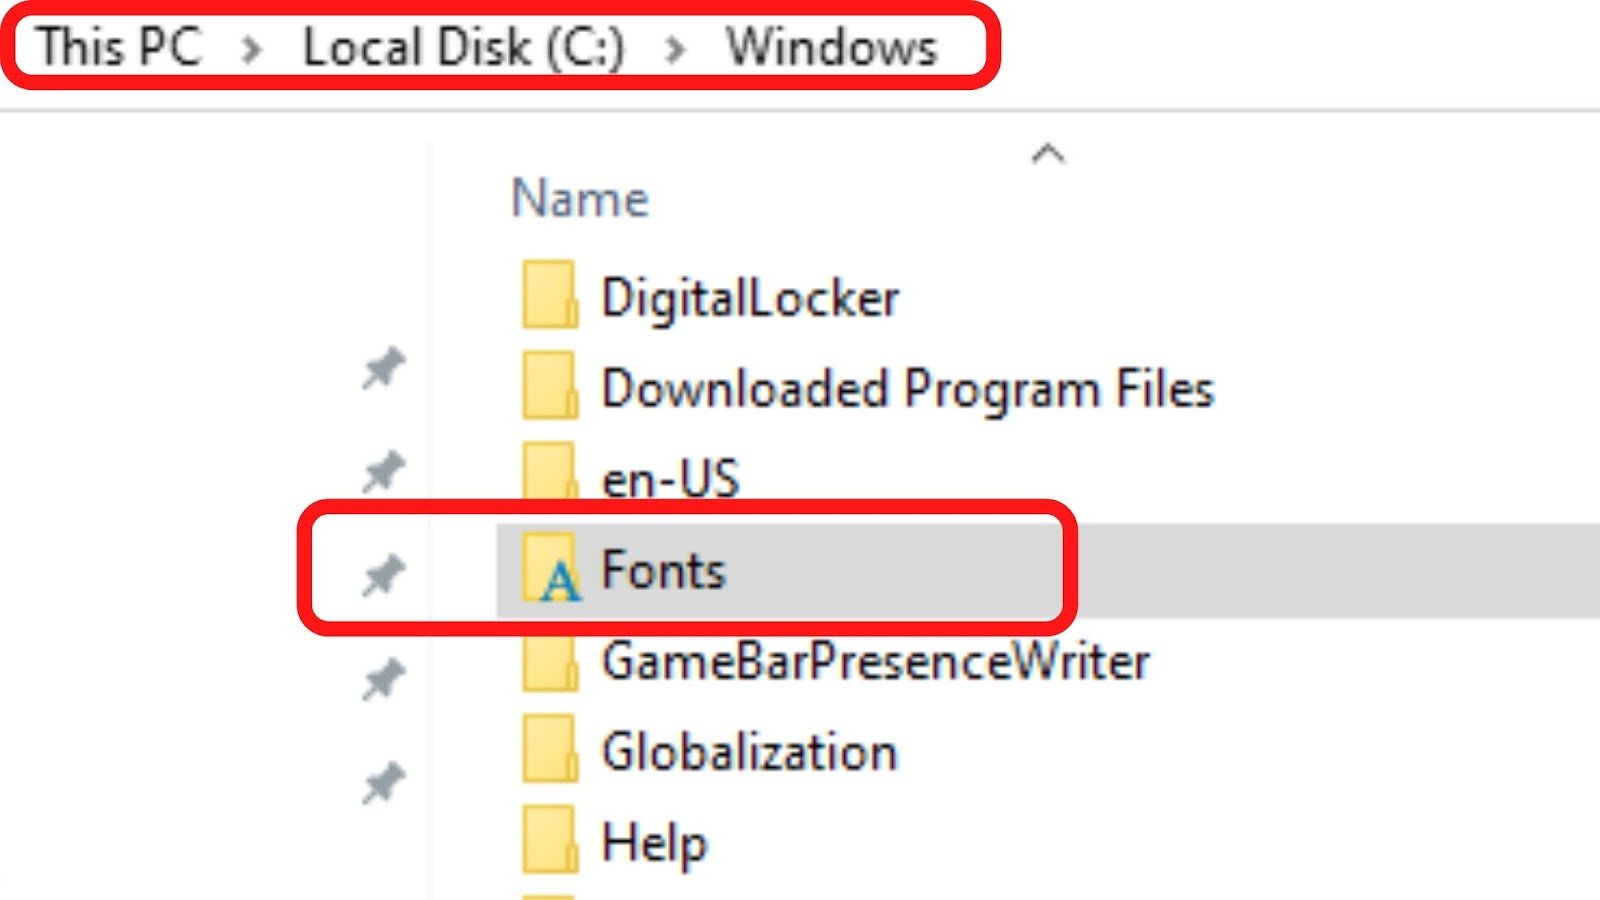Image resolution: width=1600 pixels, height=900 pixels.
Task: Expand the chevron after This PC in breadcrumb
Action: [252, 48]
